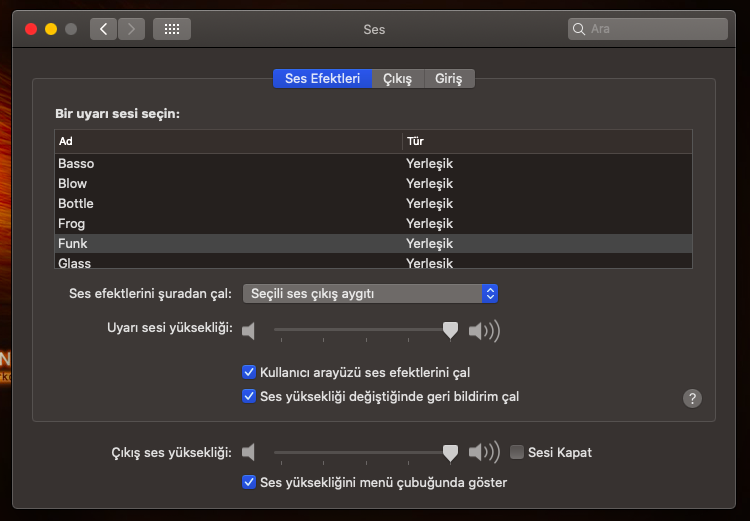Viewport: 750px width, 521px height.
Task: Click loud speaker icon for output volume
Action: [484, 452]
